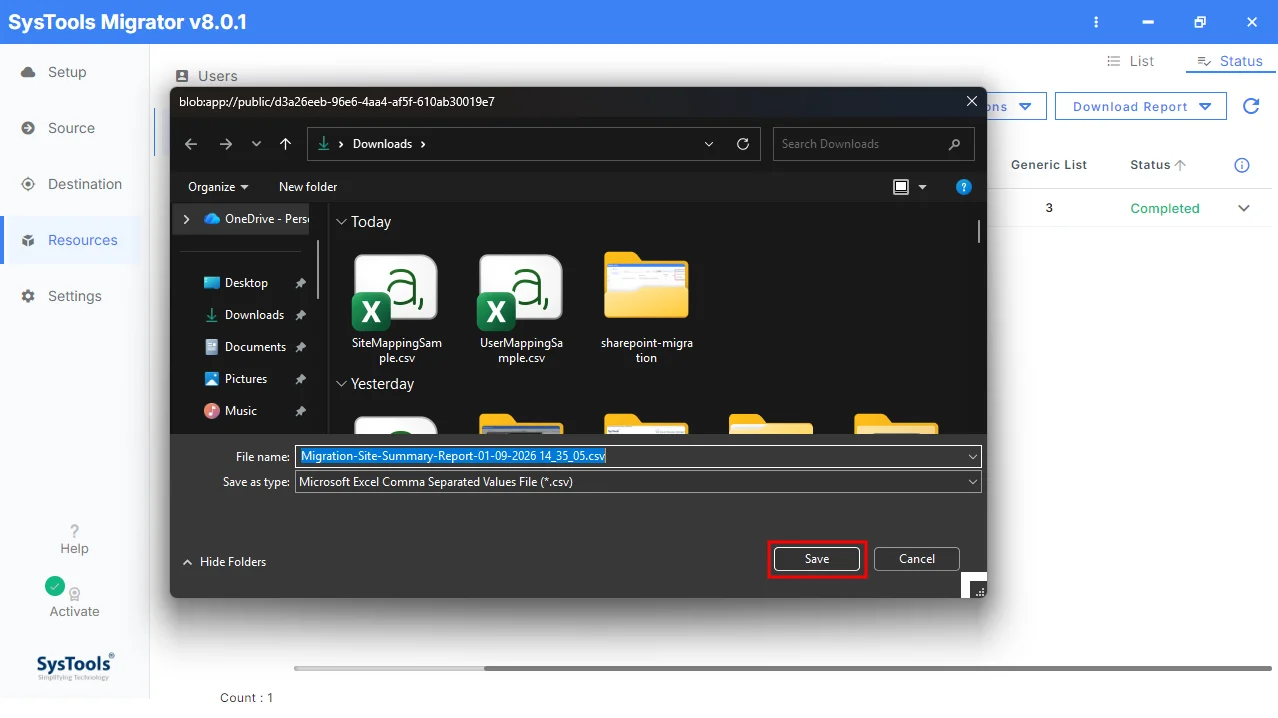Click the Search Downloads box
Image resolution: width=1278 pixels, height=718 pixels.
pos(873,144)
